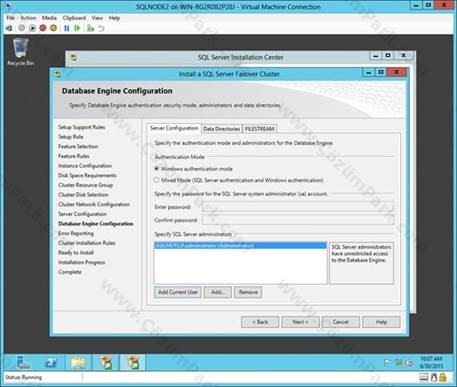Click the padlock security icon in status bar
Screen dimensions: 457x387
(x=443, y=377)
